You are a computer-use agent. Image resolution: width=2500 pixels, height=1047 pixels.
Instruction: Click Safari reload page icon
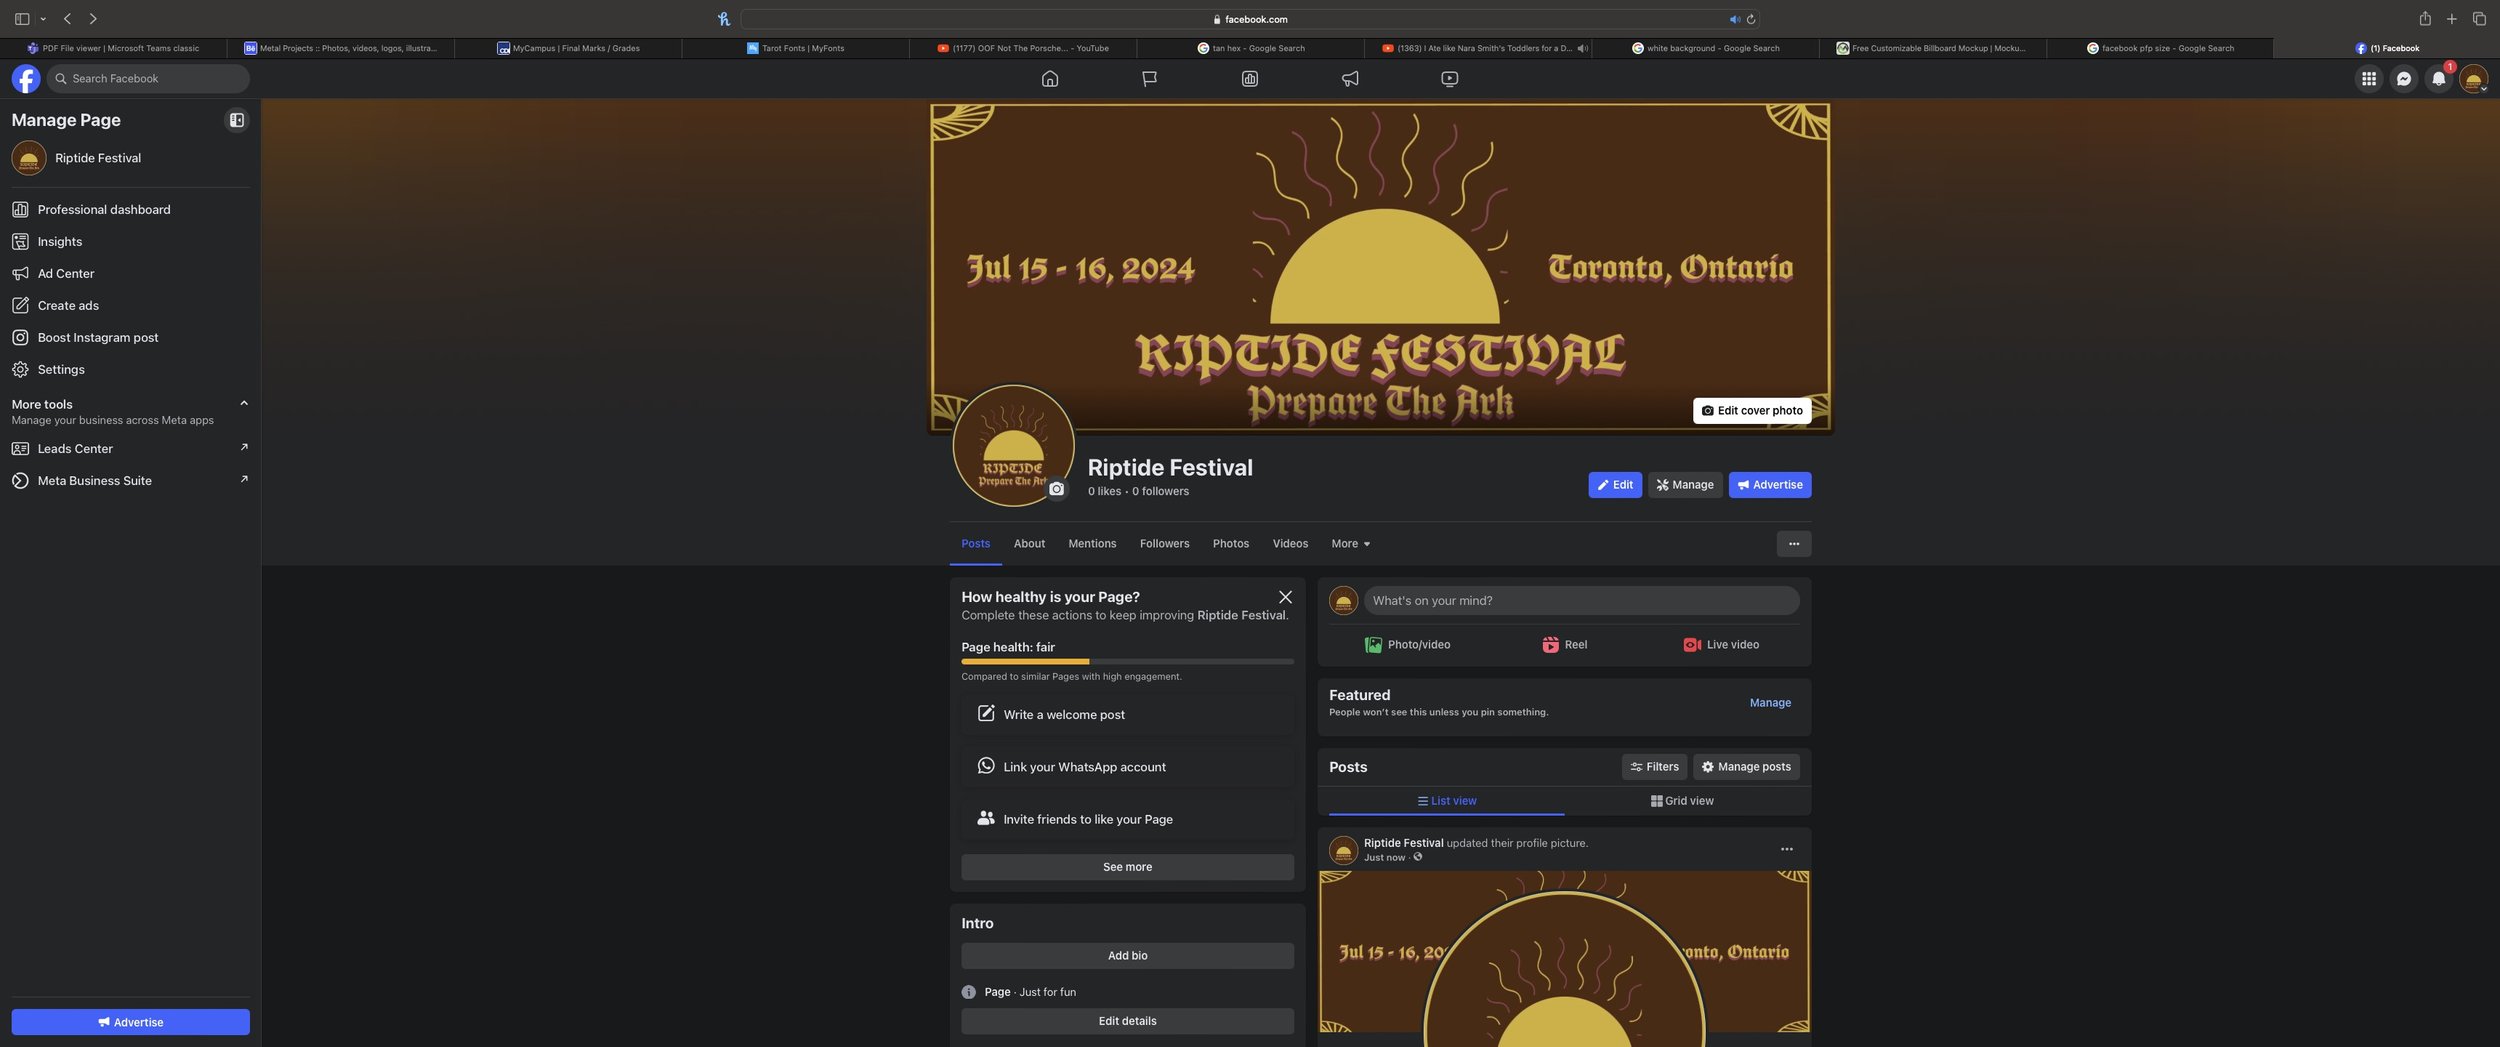coord(1750,19)
